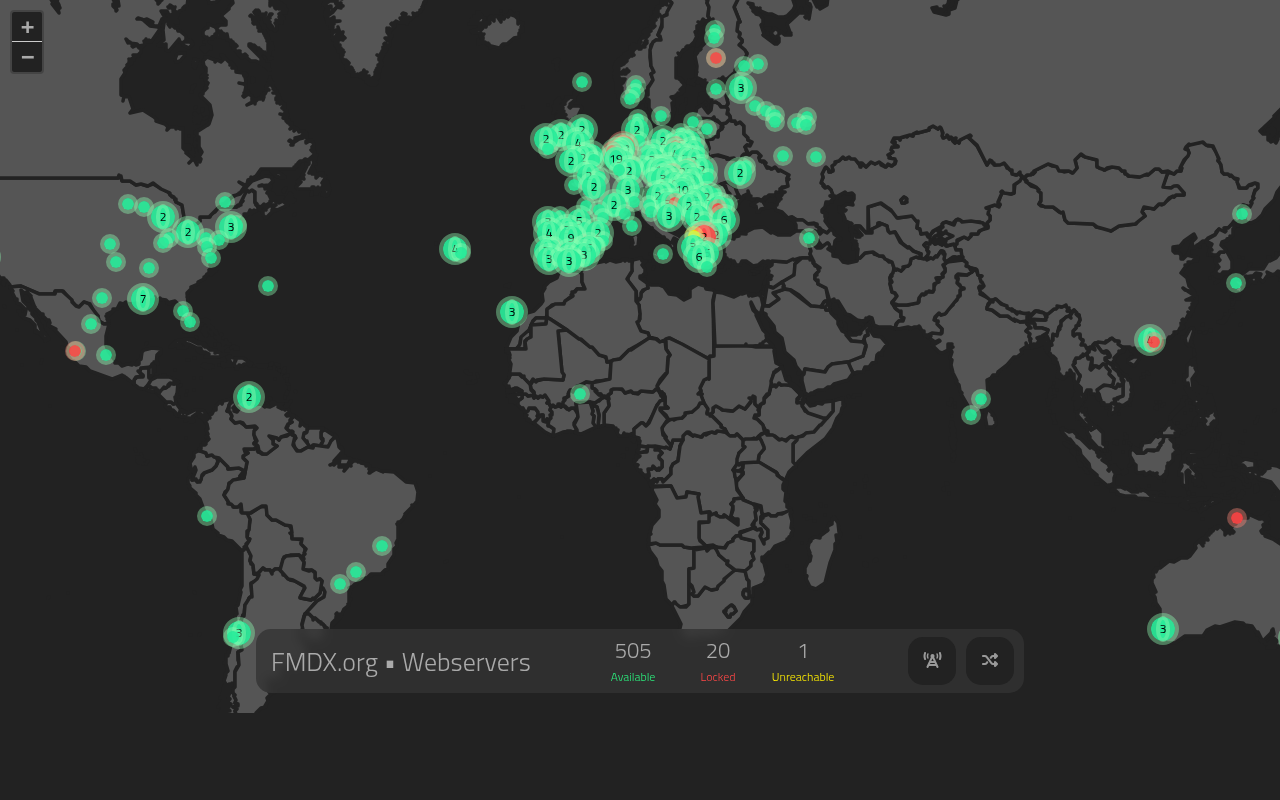The height and width of the screenshot is (800, 1280).
Task: Select the green marker near Bermuda
Action: click(268, 286)
